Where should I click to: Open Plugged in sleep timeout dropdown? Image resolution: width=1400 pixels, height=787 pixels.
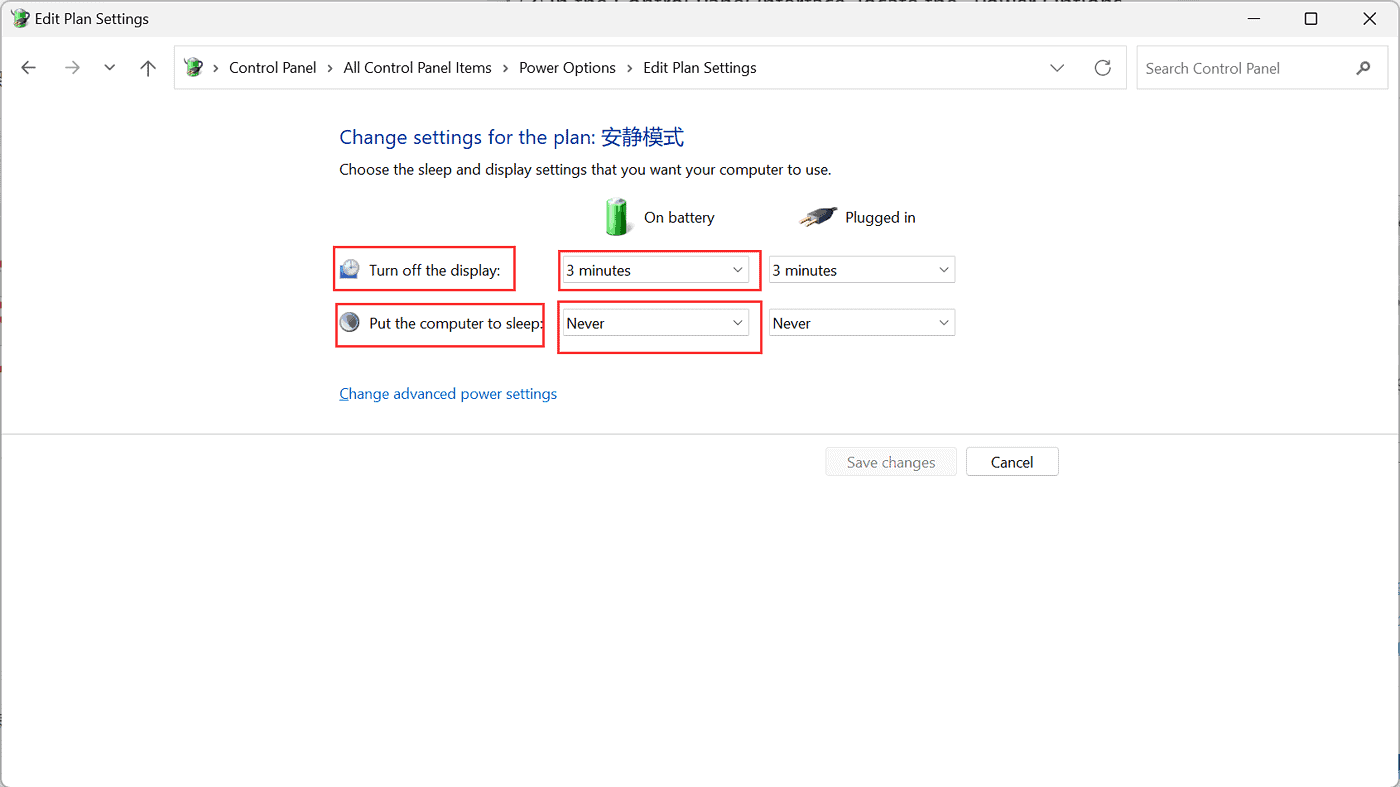(861, 323)
